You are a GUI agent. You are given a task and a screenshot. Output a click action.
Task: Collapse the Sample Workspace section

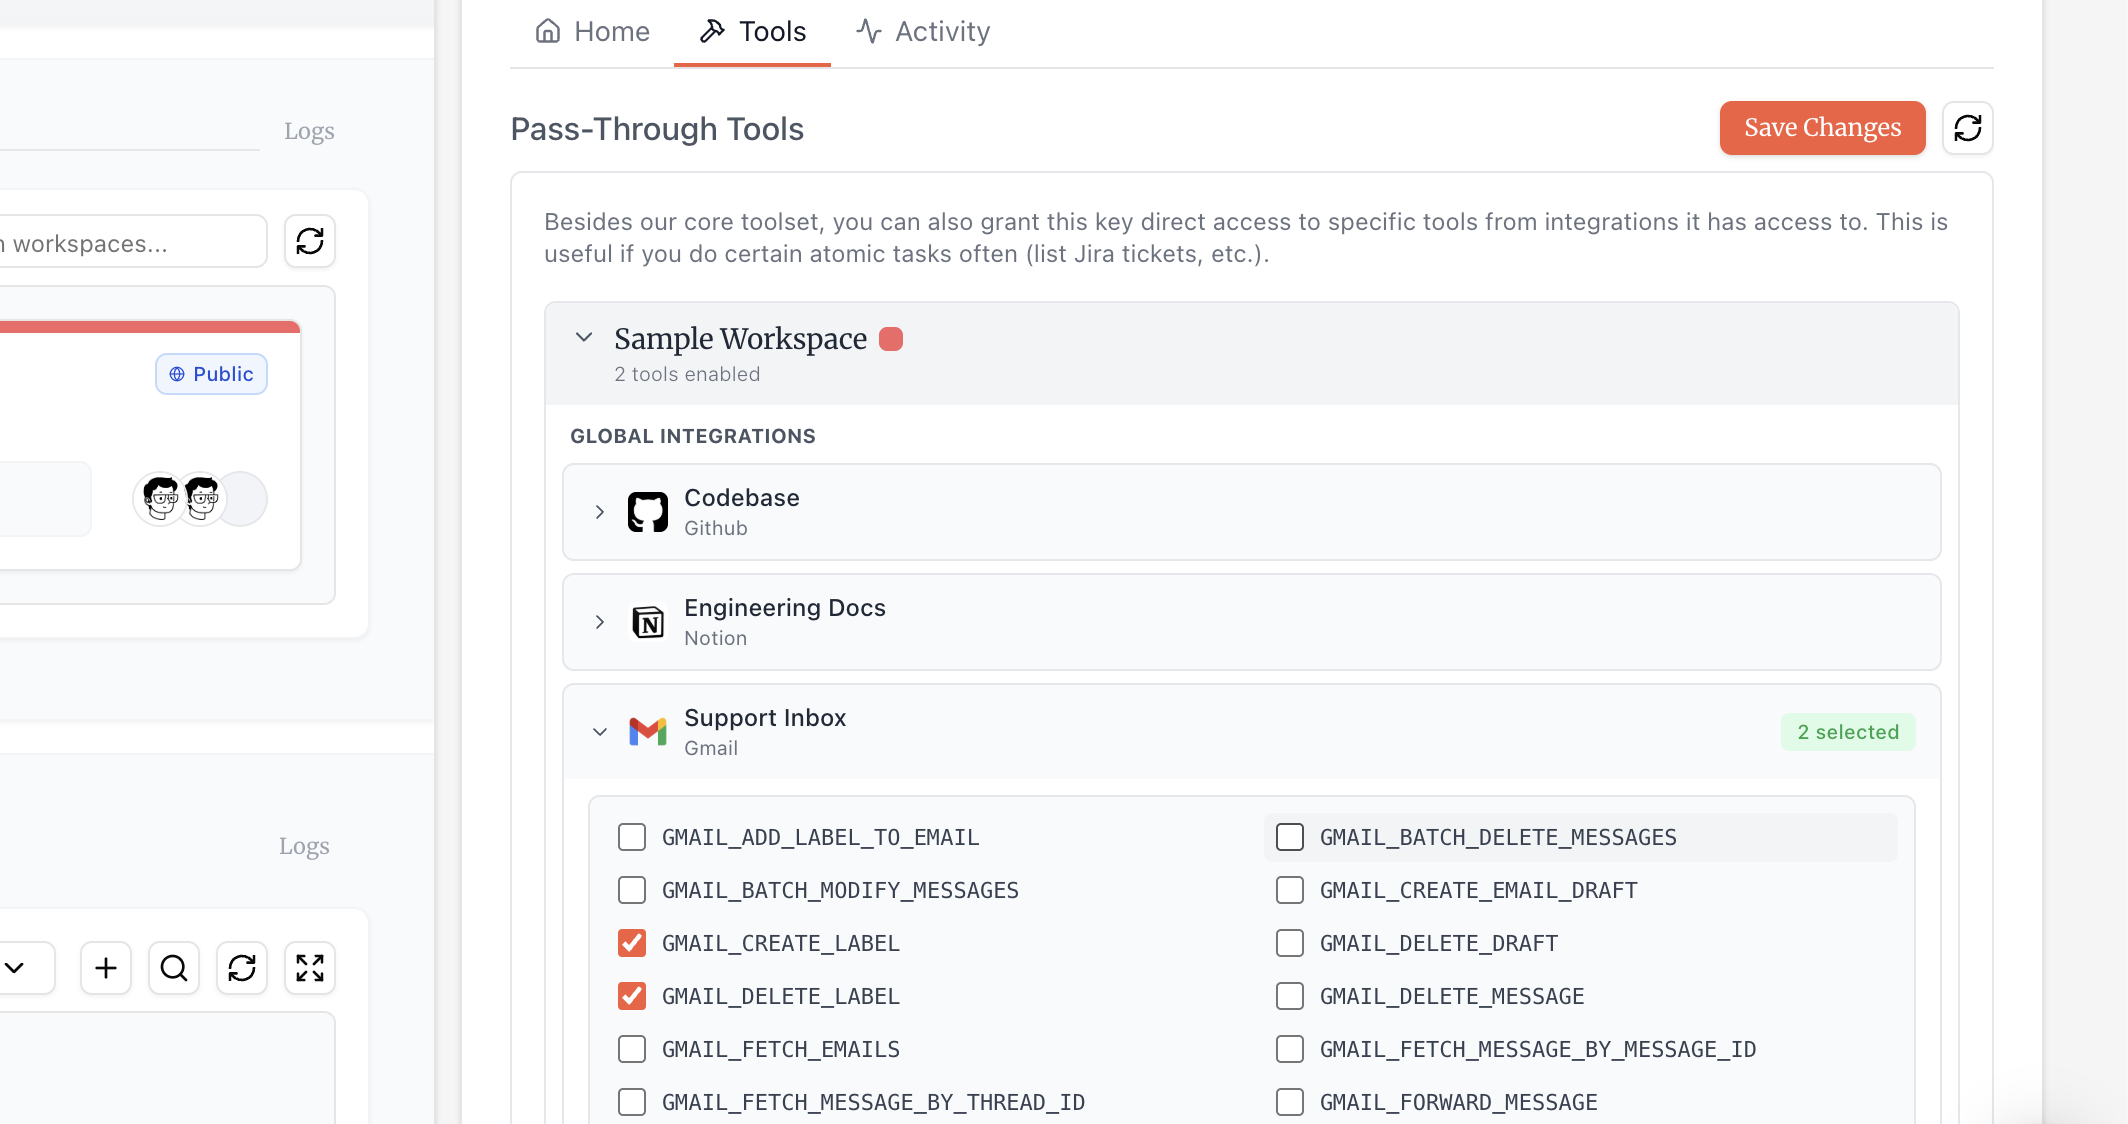tap(584, 338)
